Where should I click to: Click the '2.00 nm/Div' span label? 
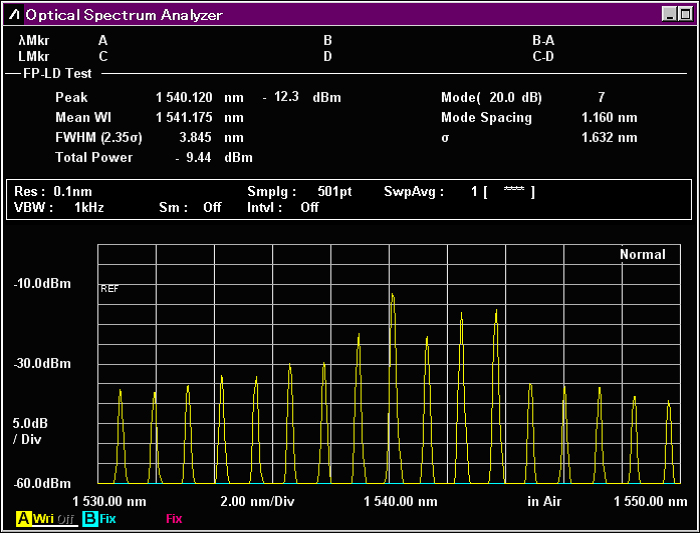click(x=258, y=501)
